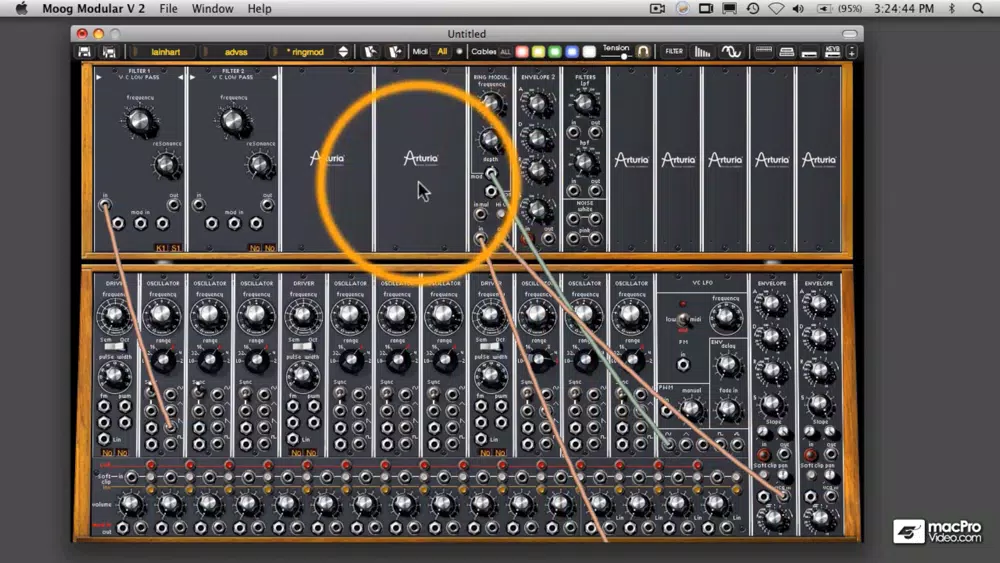This screenshot has height=563, width=1000.
Task: Select the white cable color swatch
Action: pyautogui.click(x=589, y=52)
